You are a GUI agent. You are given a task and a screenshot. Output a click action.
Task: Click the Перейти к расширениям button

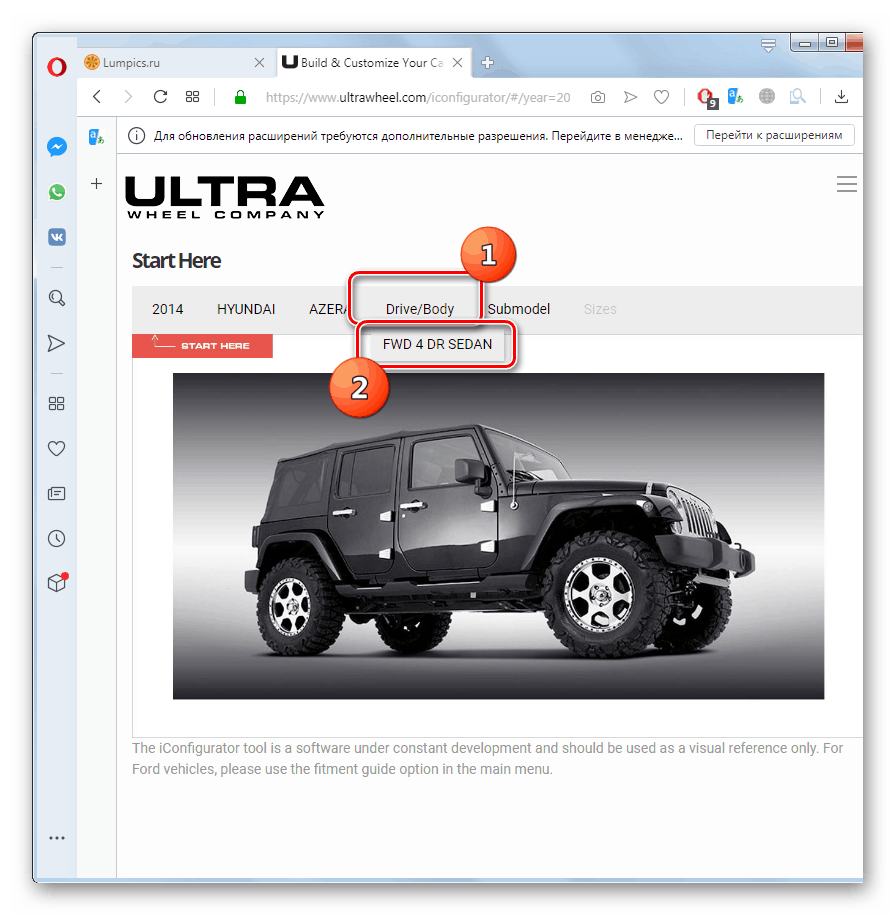pos(773,134)
